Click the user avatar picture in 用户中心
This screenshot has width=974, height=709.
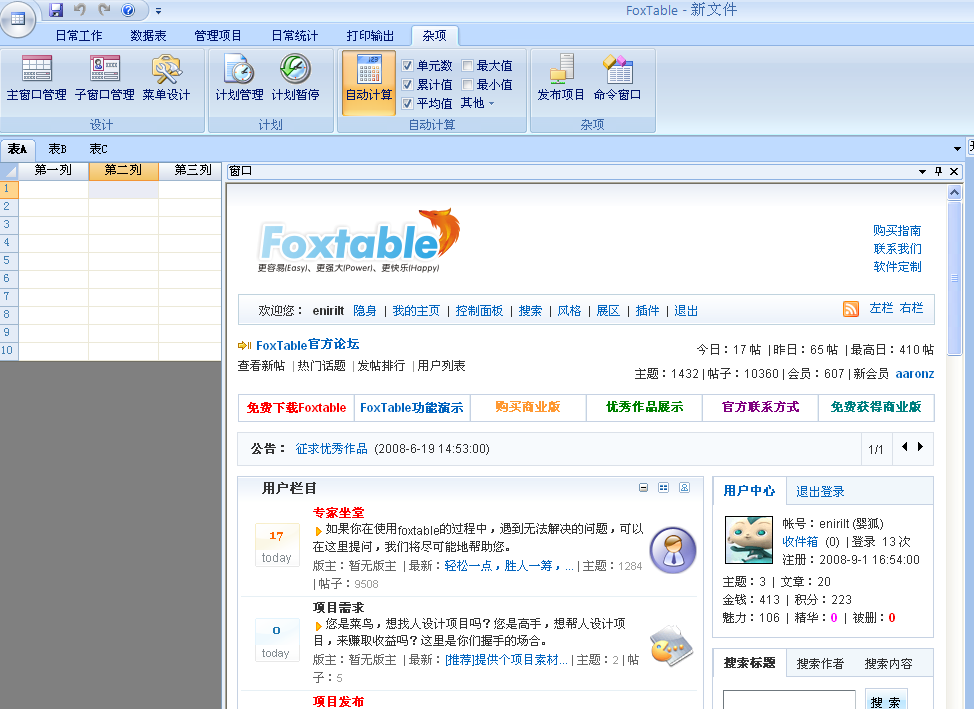(749, 539)
